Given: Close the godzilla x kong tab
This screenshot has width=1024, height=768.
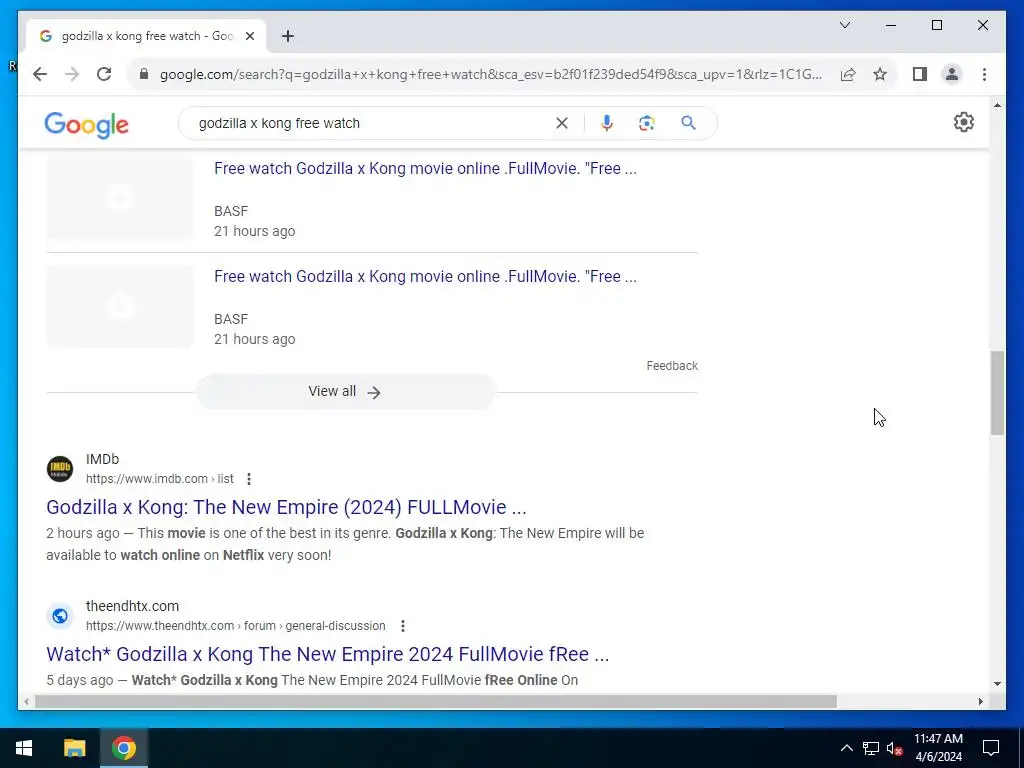Looking at the screenshot, I should [249, 36].
